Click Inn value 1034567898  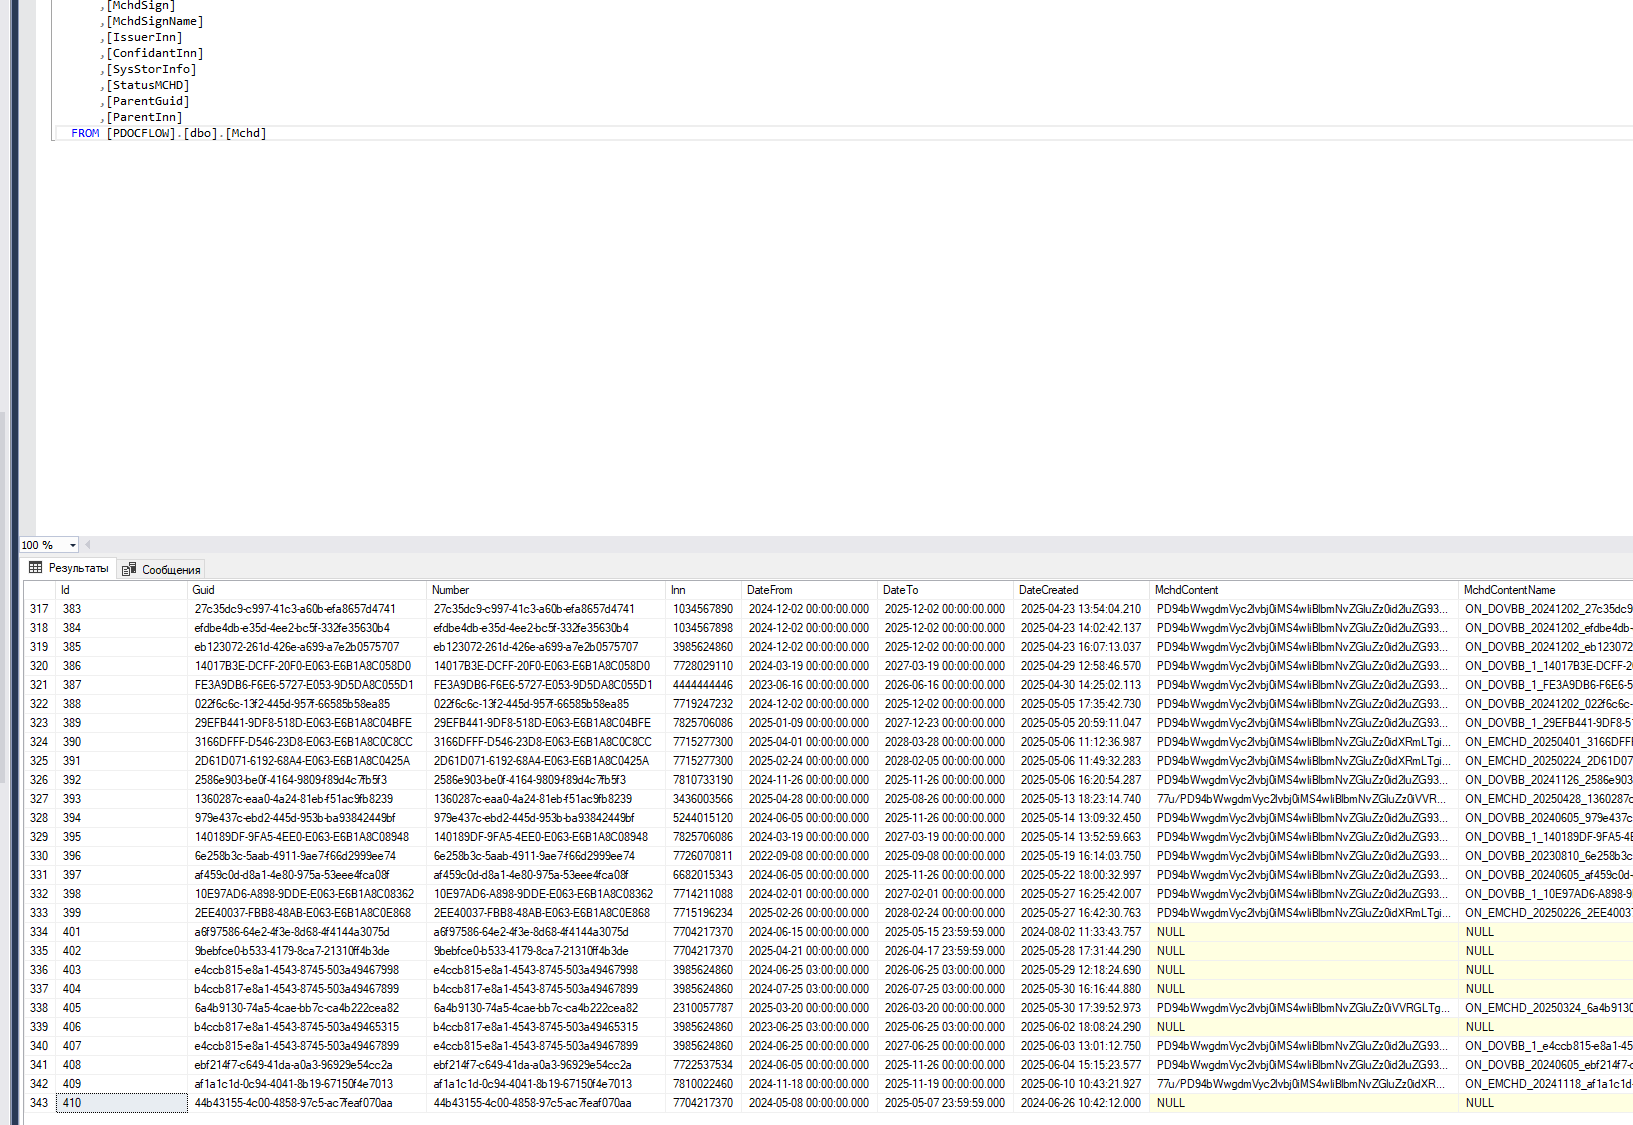(x=705, y=628)
